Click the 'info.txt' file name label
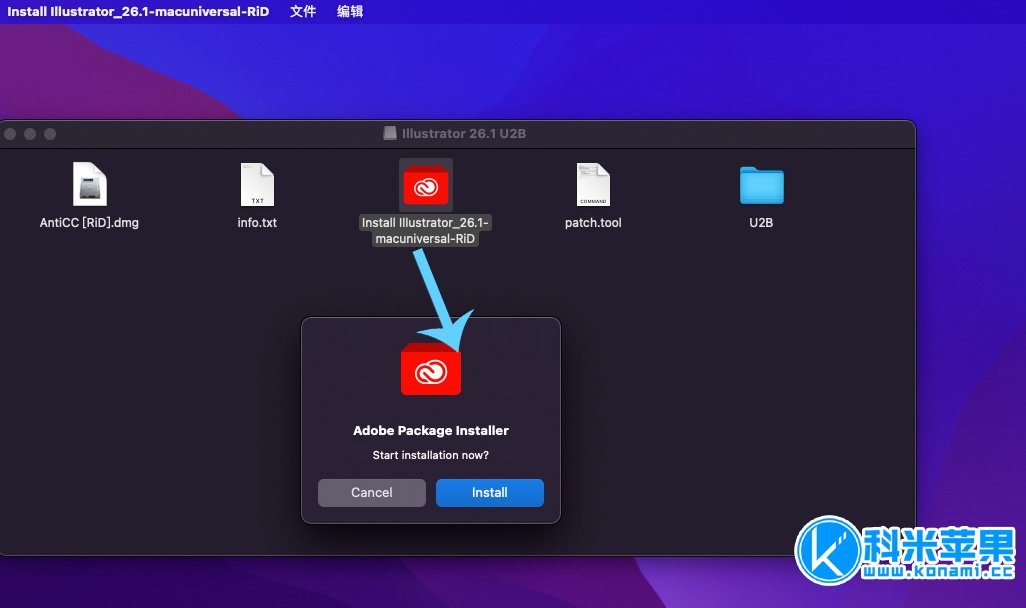Viewport: 1026px width, 608px height. [x=257, y=223]
